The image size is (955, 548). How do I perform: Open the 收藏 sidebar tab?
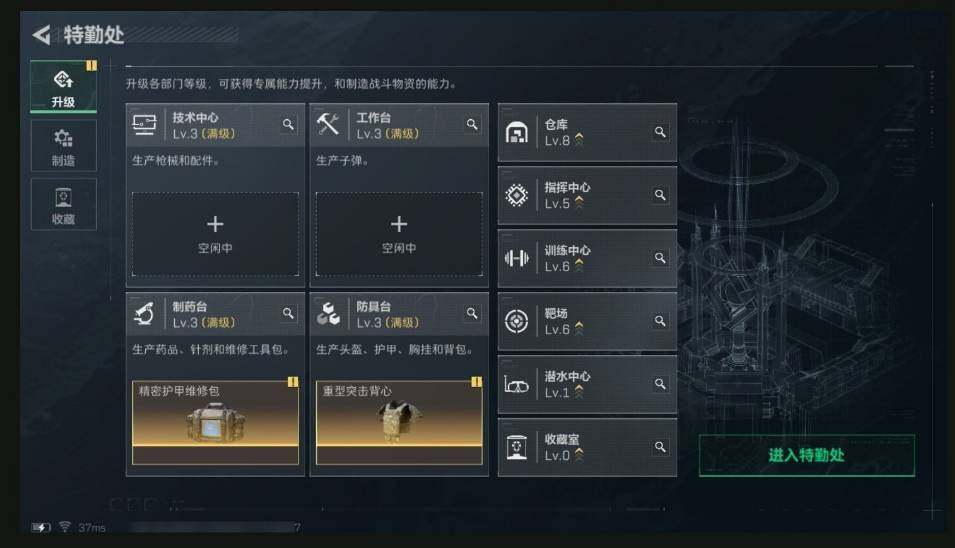63,205
